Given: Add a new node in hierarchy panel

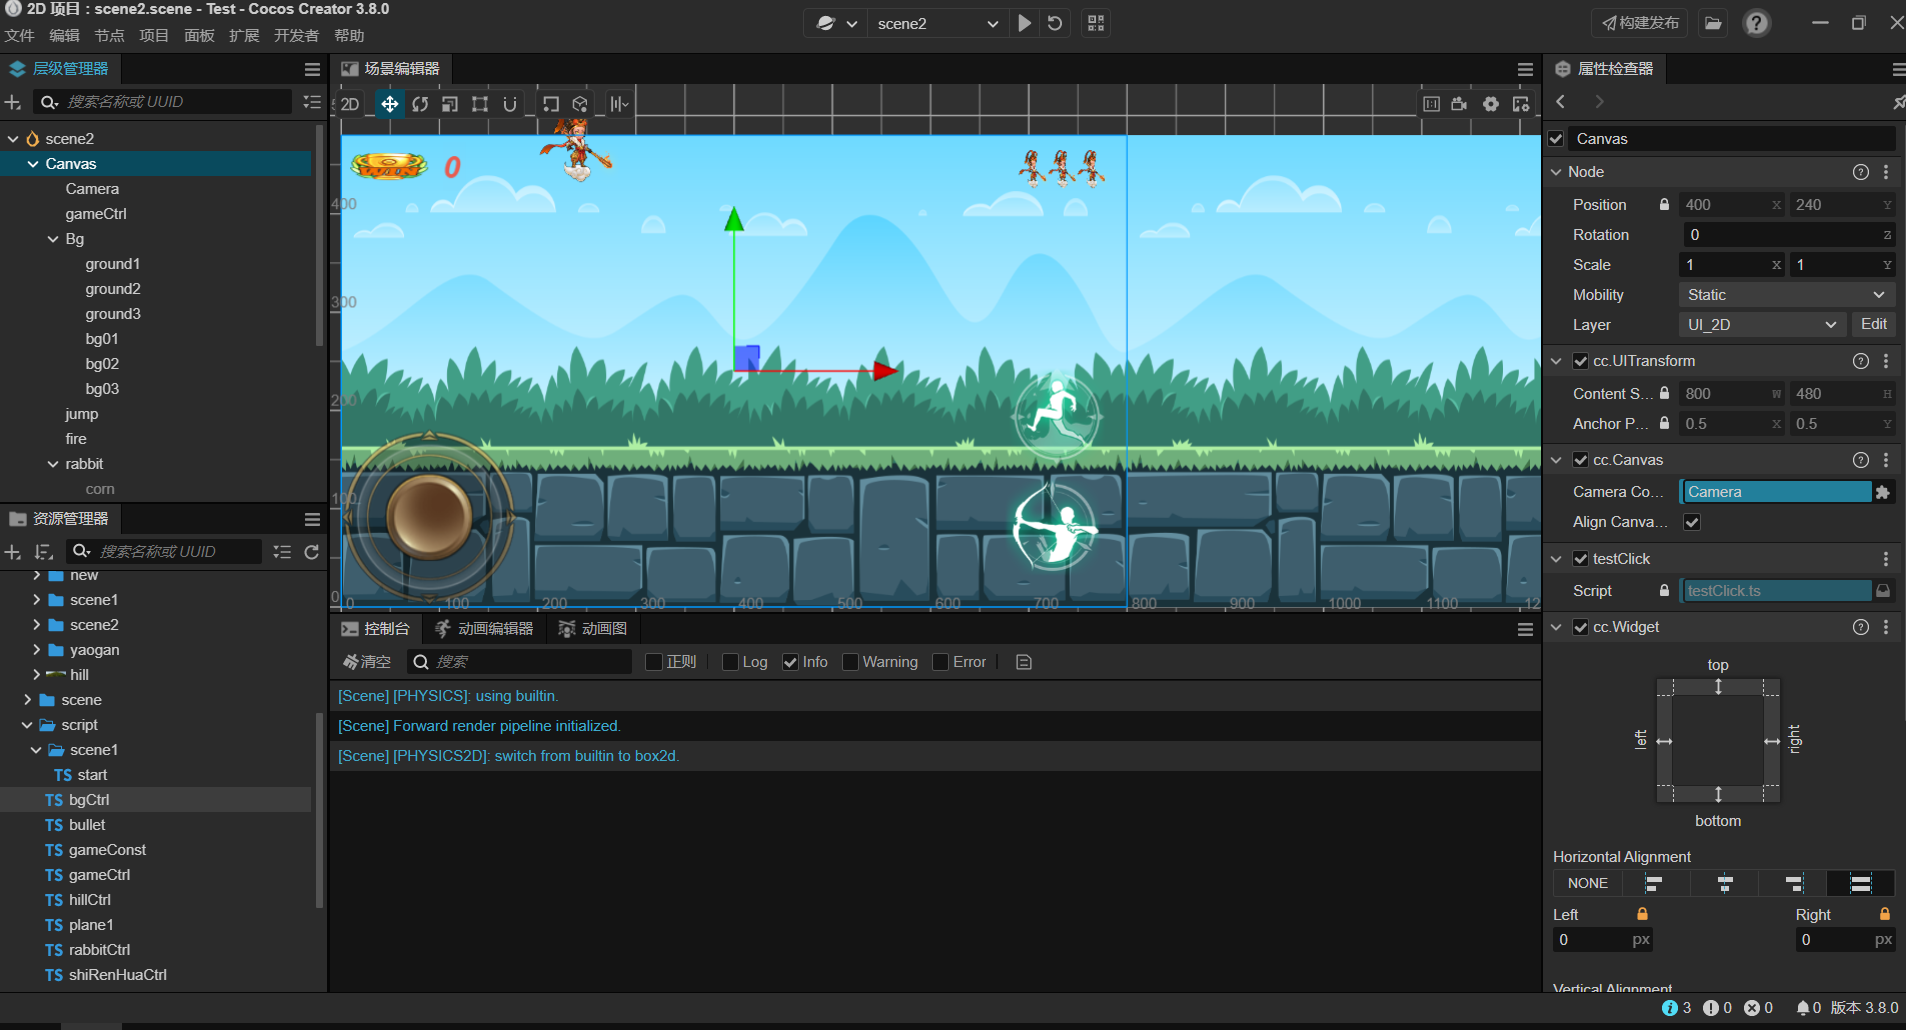Looking at the screenshot, I should 13,102.
